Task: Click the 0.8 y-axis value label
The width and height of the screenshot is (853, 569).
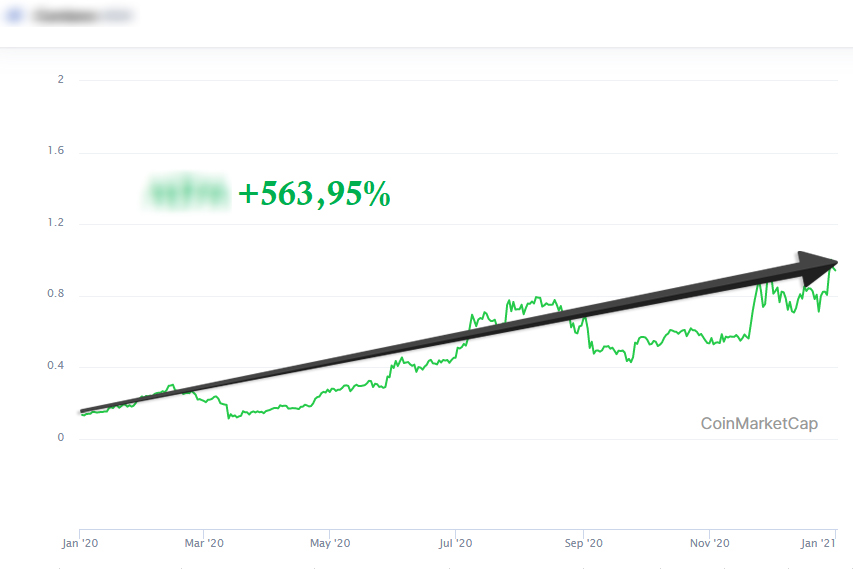Action: [x=56, y=295]
